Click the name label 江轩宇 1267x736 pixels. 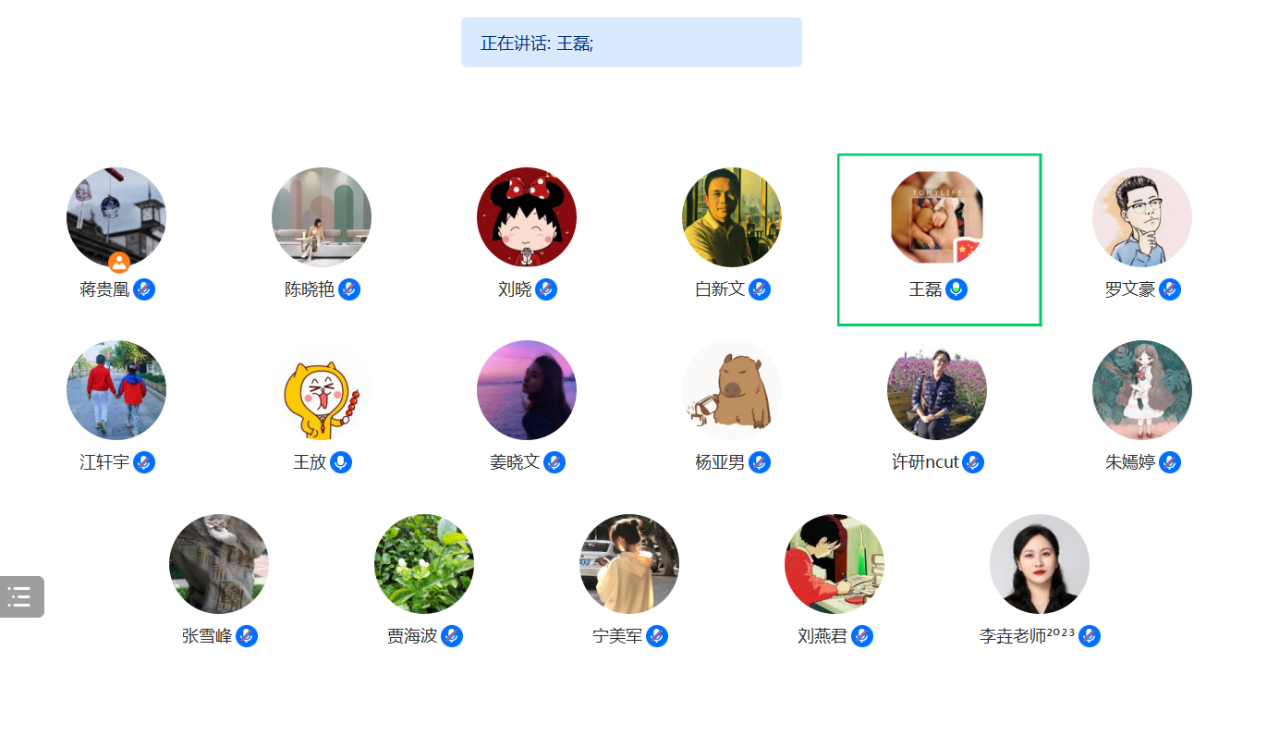point(105,463)
